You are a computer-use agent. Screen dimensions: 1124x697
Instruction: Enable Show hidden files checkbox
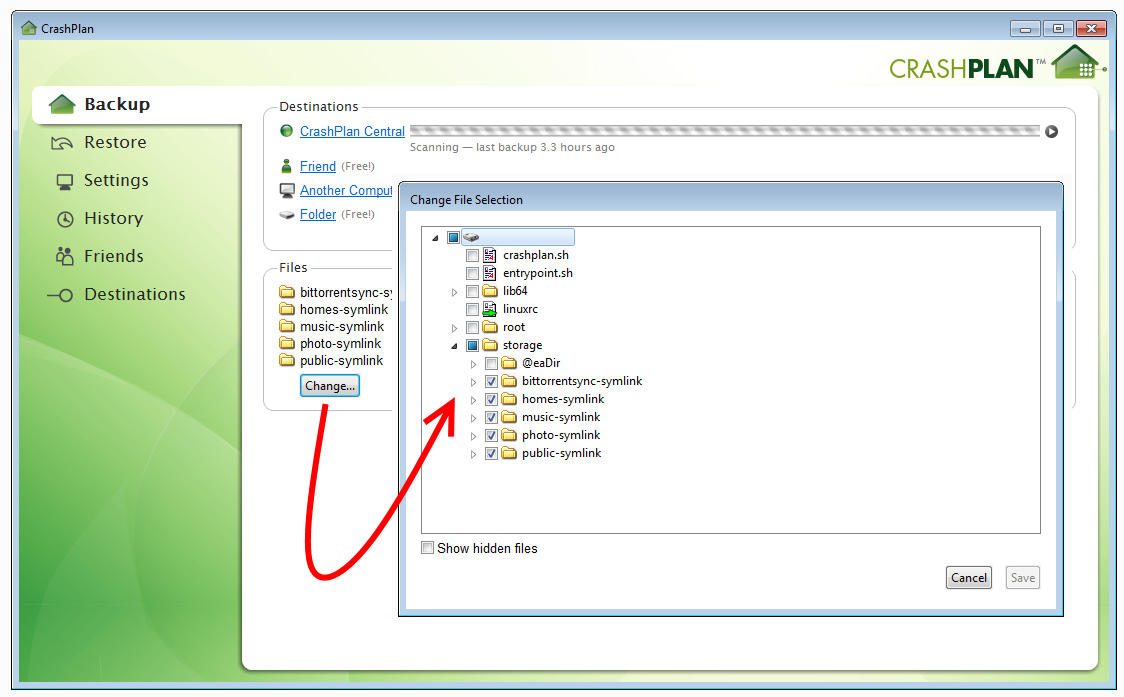point(427,548)
